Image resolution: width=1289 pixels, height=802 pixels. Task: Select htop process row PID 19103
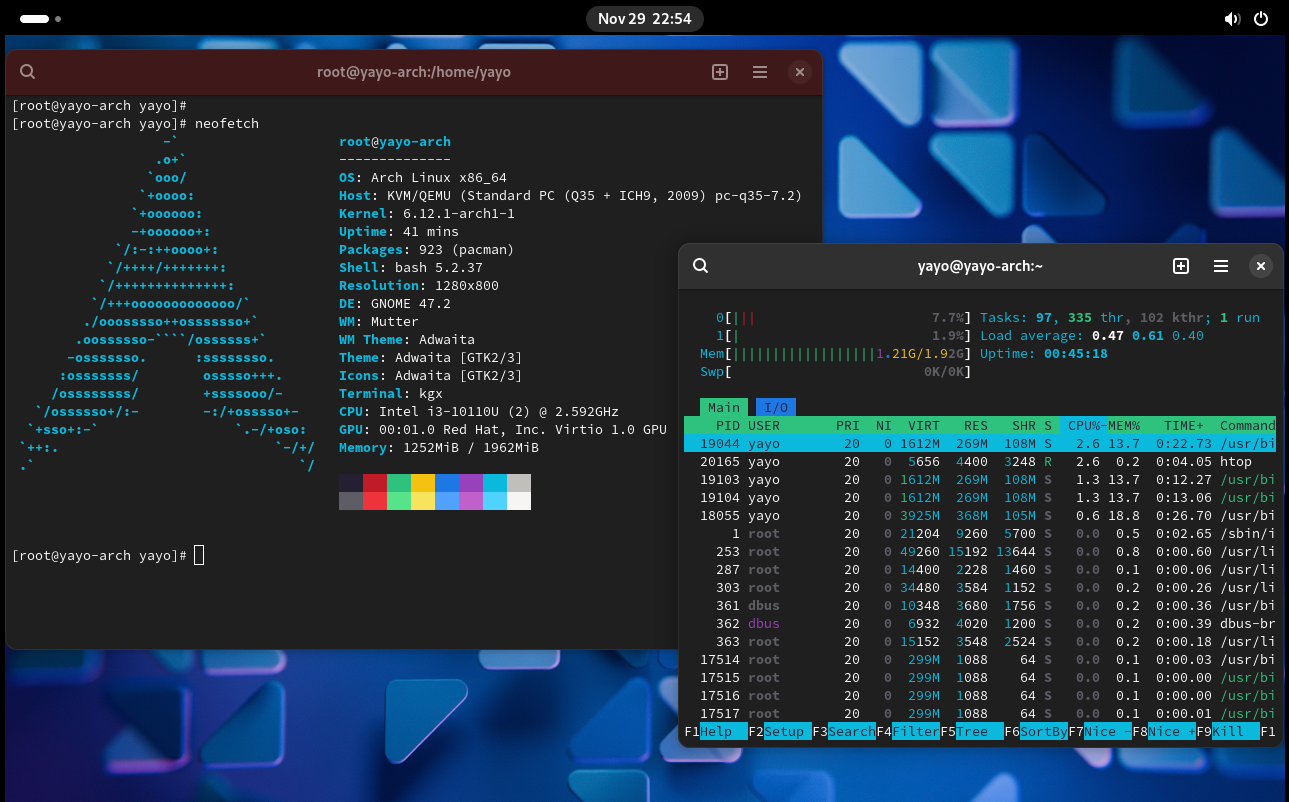point(980,480)
